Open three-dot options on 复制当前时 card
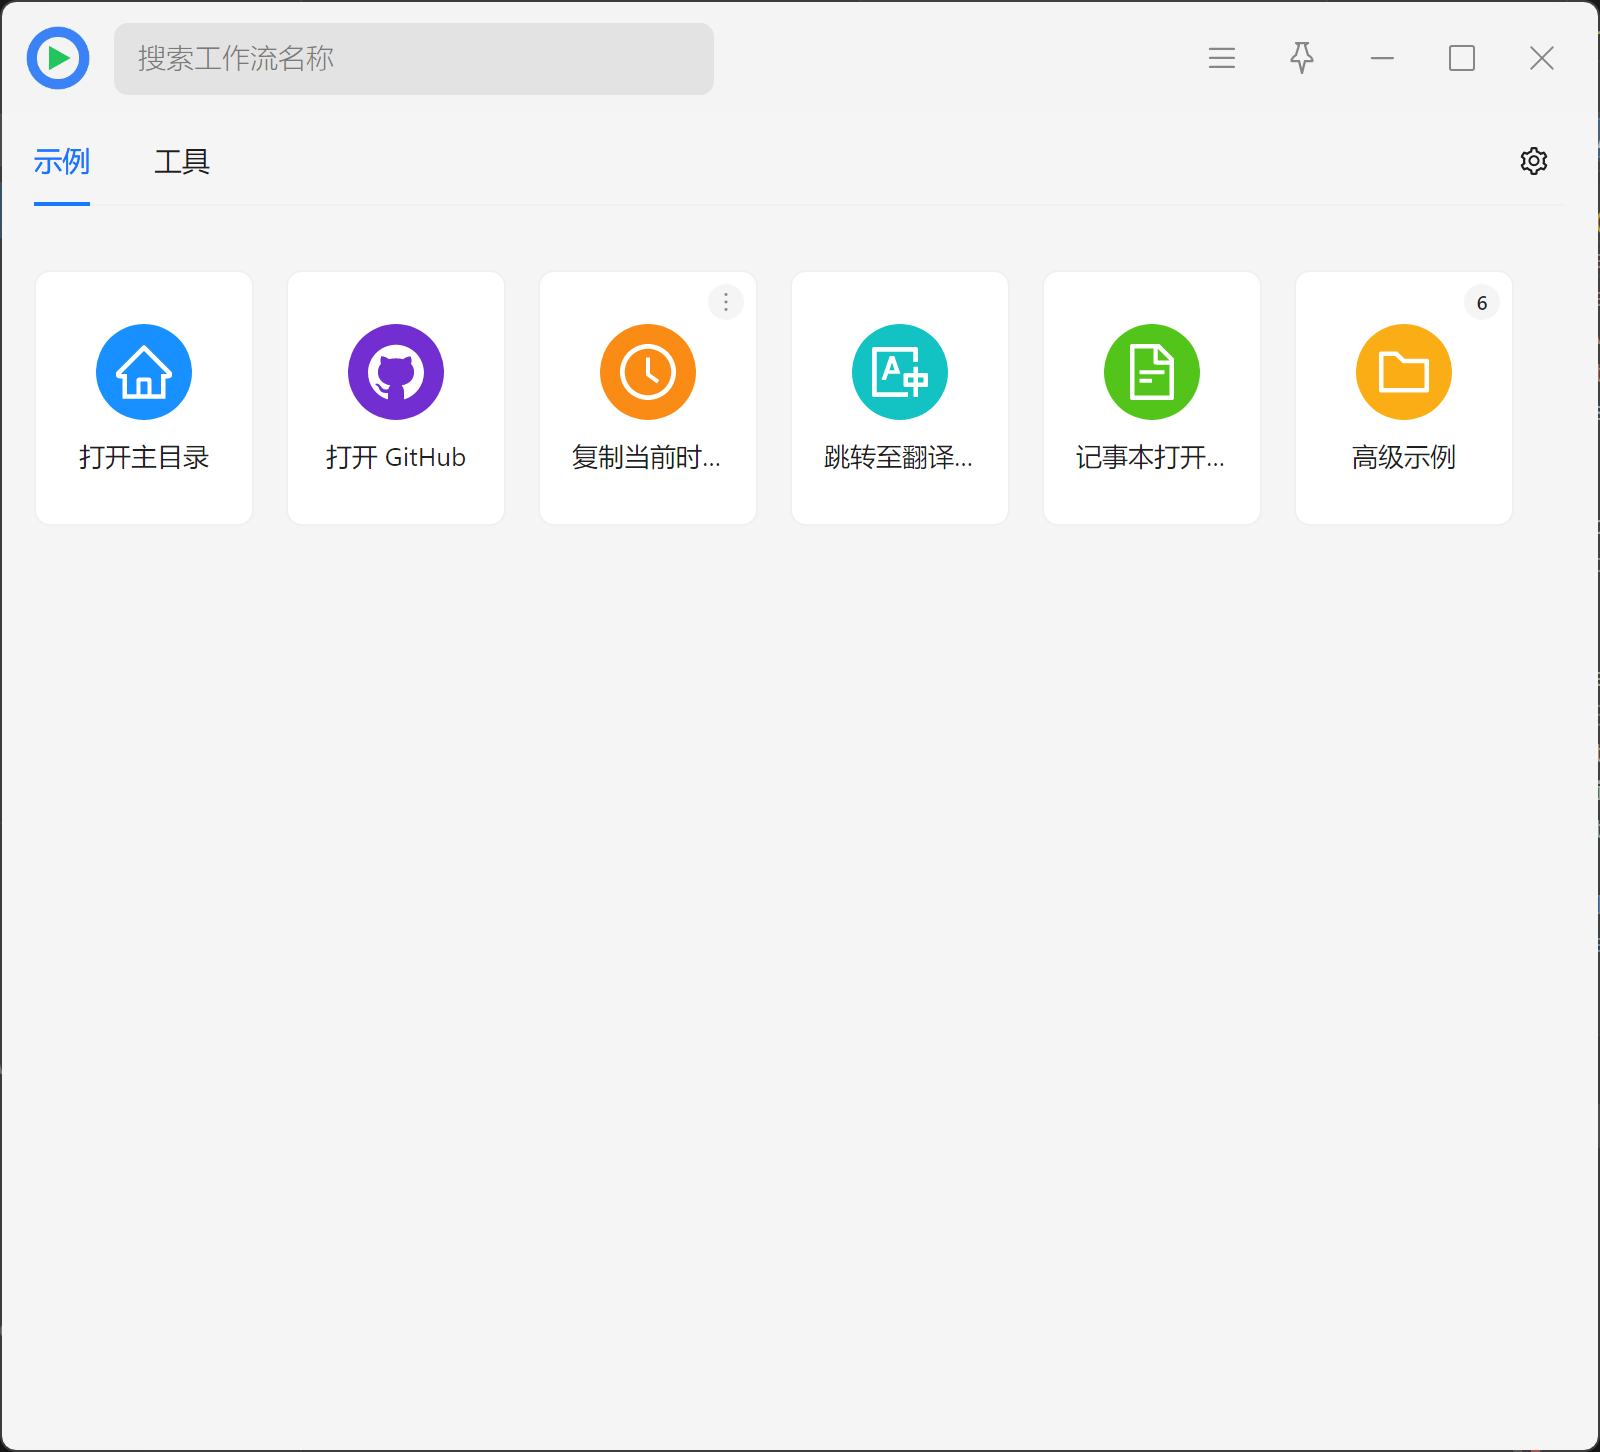This screenshot has height=1452, width=1600. 726,302
